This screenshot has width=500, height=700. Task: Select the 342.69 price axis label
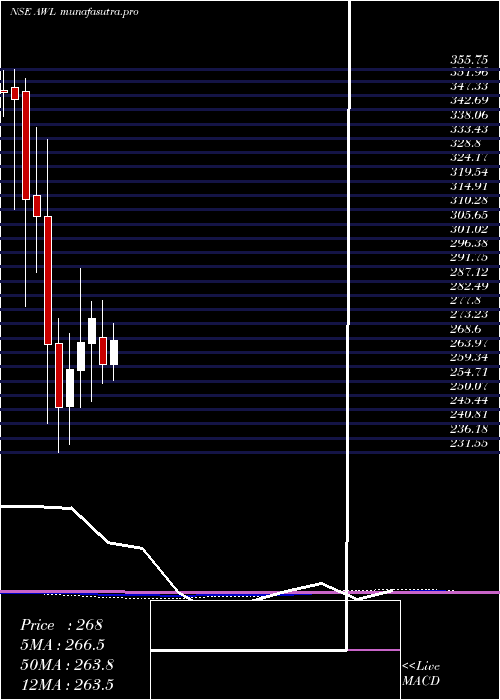[469, 100]
